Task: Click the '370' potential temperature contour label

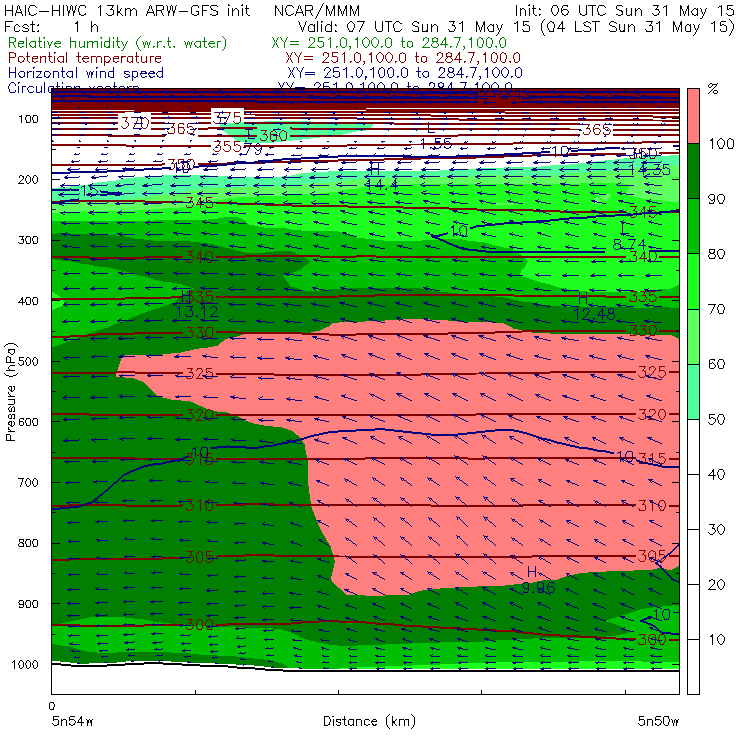Action: click(x=135, y=123)
